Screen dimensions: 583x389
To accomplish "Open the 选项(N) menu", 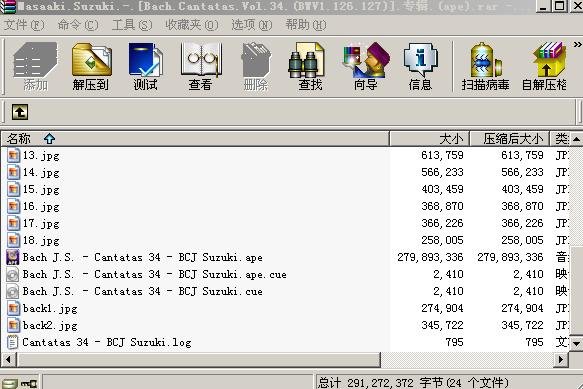I will tap(252, 25).
